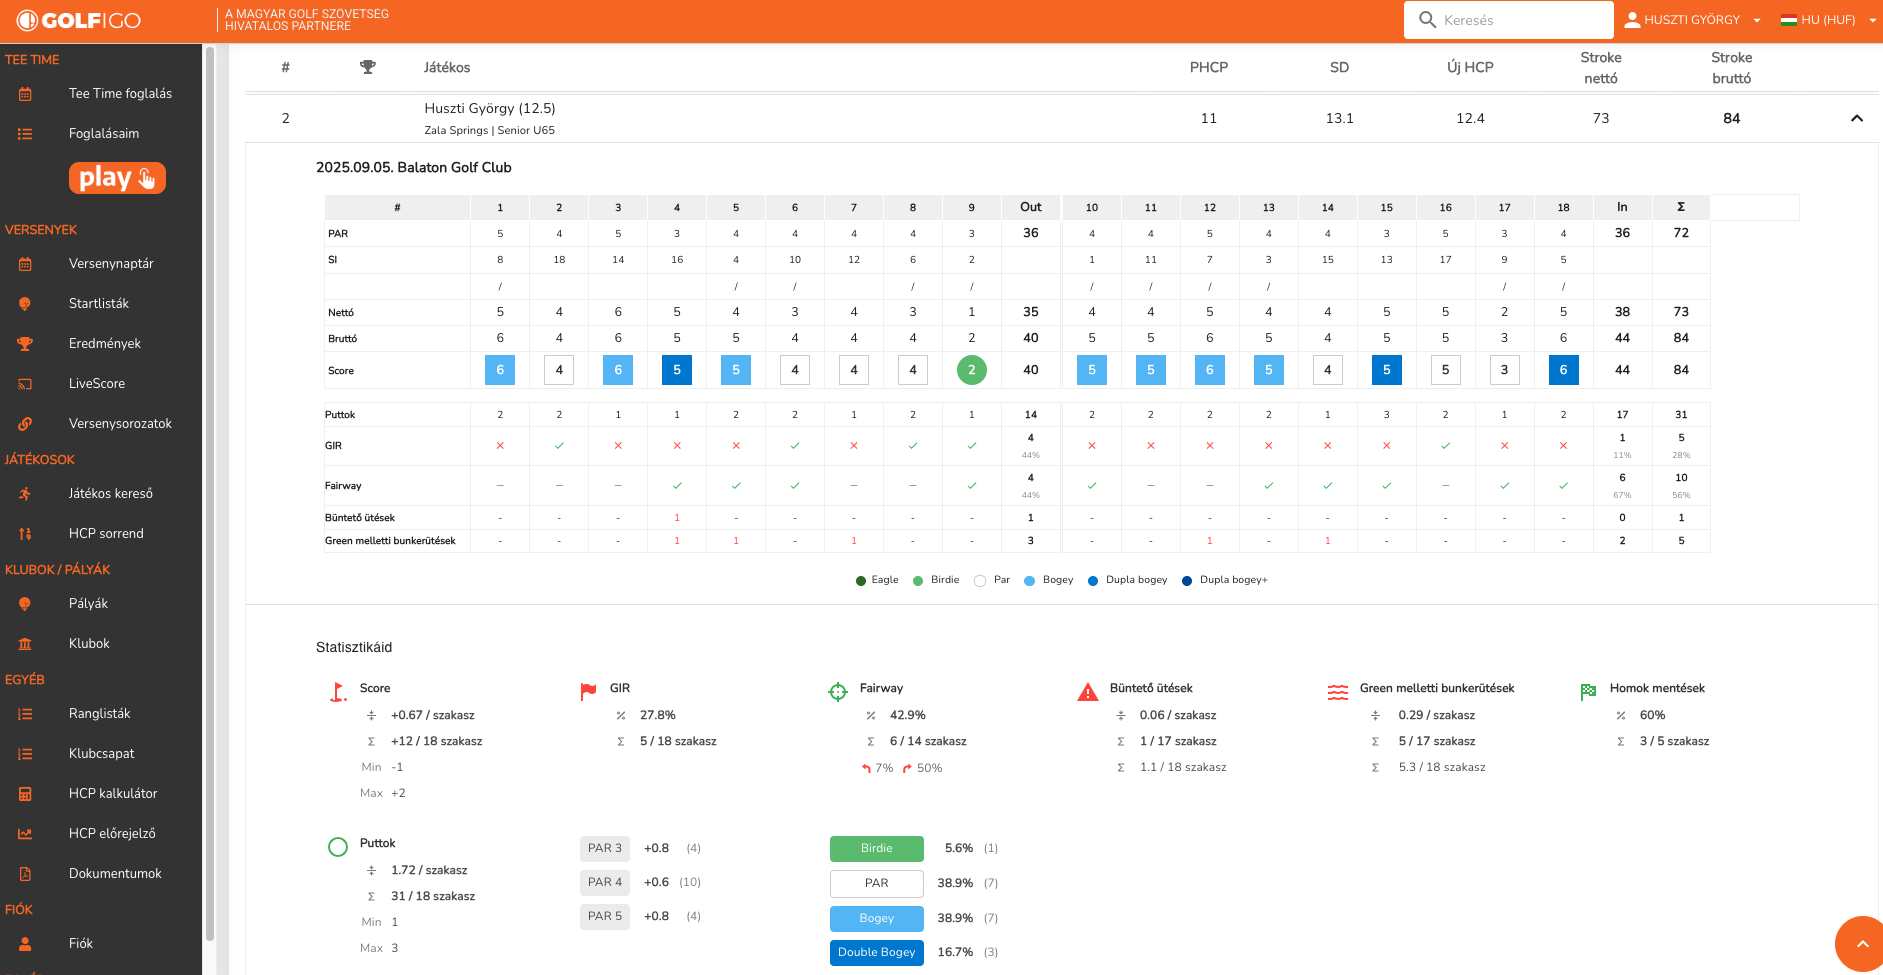Open the HU (HUF) language dropdown

(x=1828, y=20)
